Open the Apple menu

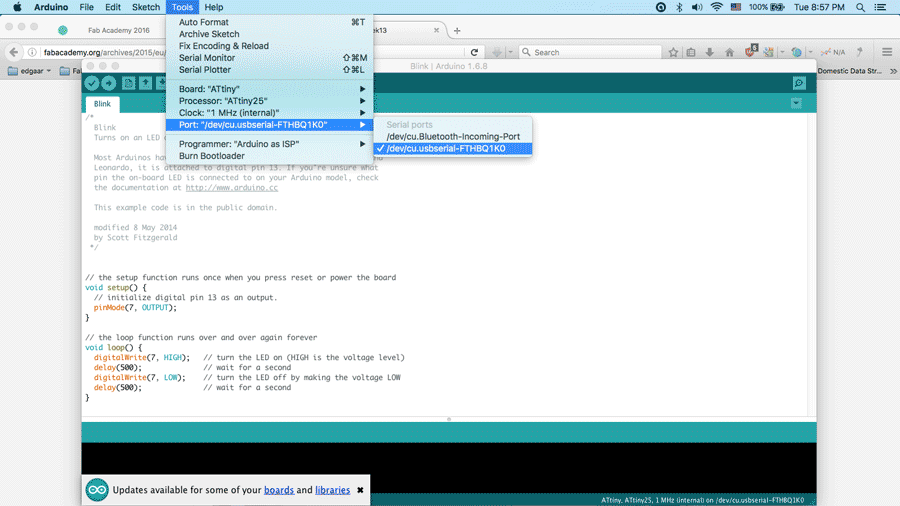click(x=17, y=7)
